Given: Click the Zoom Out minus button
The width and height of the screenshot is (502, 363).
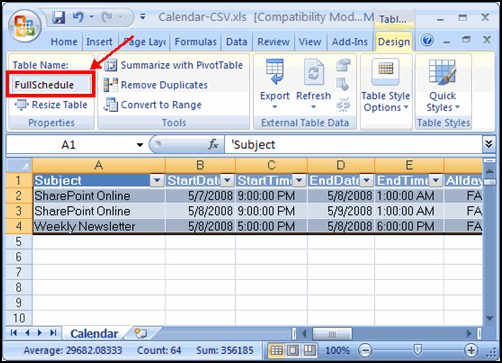Looking at the screenshot, I should (366, 350).
